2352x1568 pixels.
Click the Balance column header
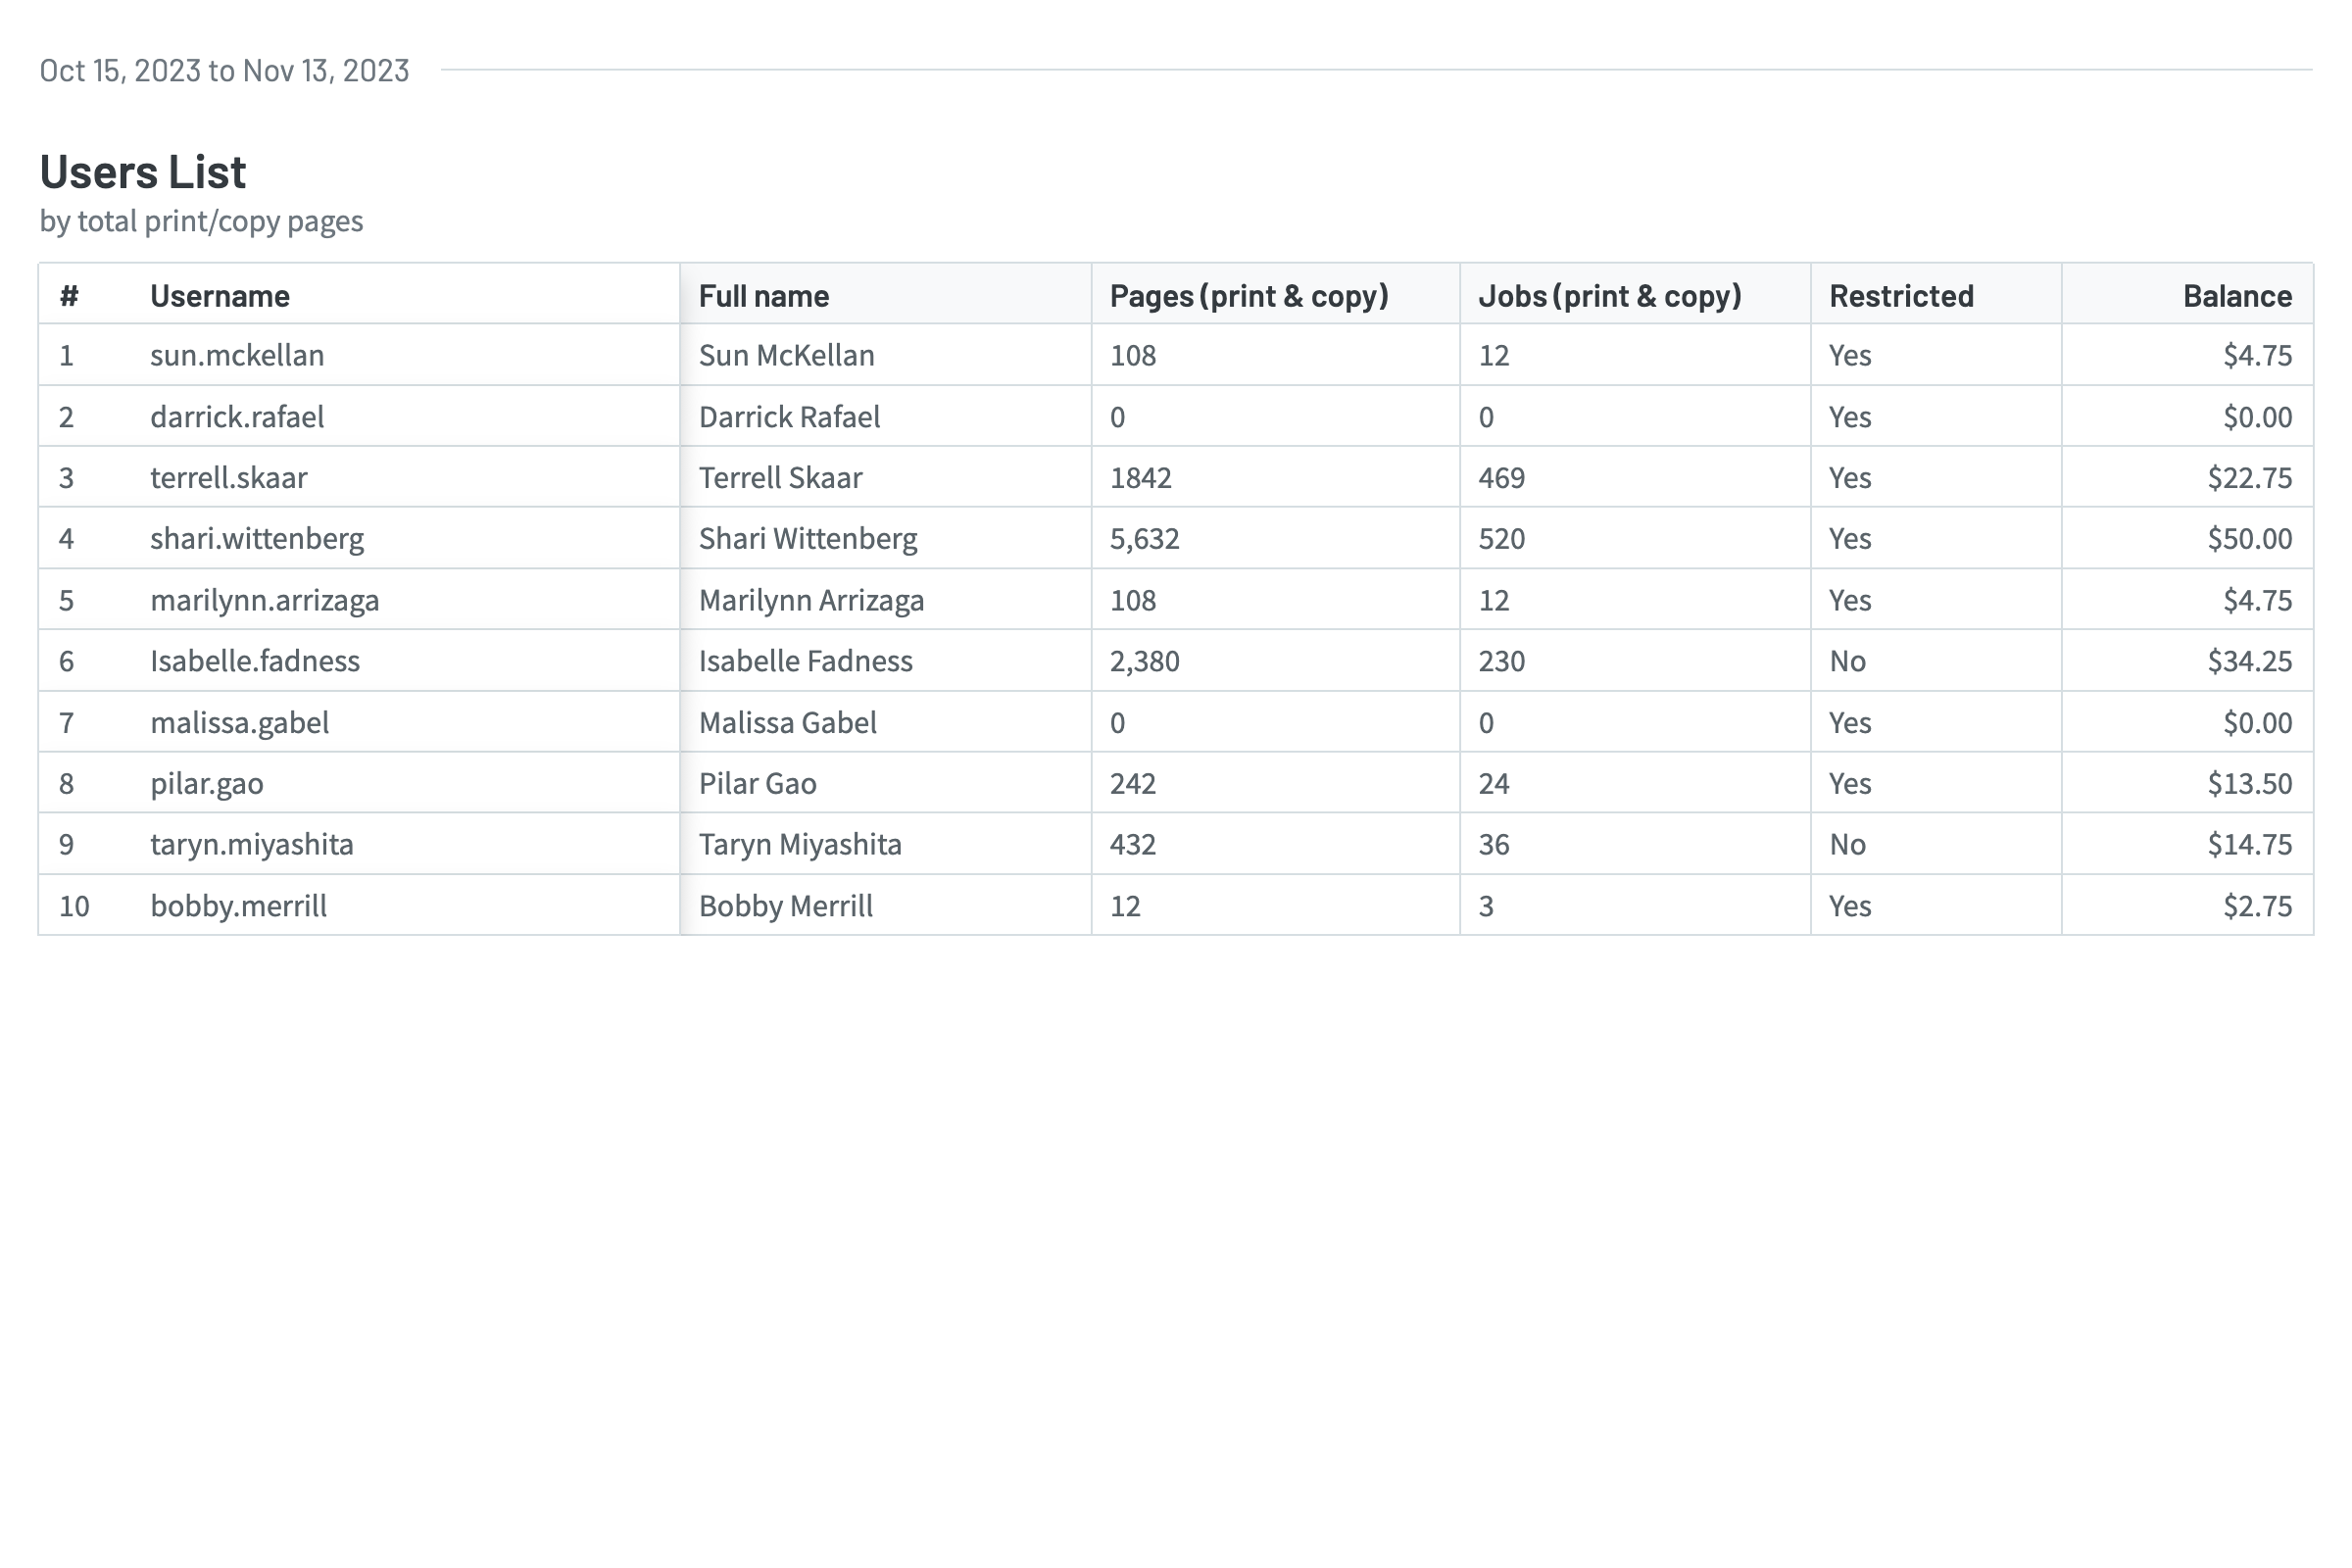point(2236,296)
